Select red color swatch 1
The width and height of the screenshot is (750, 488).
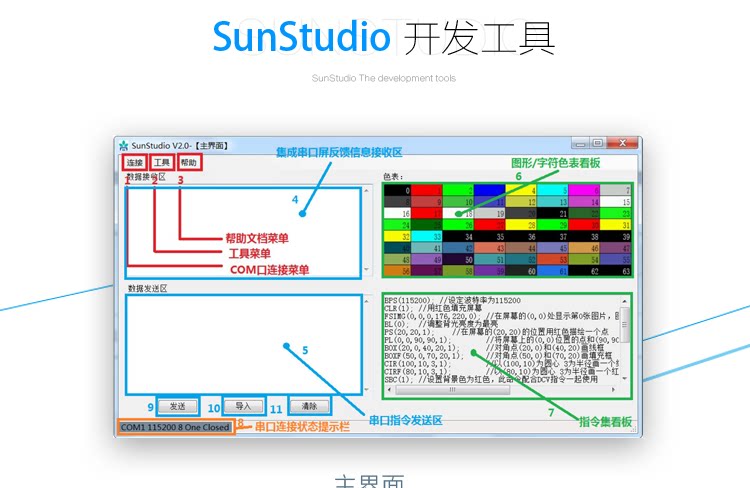(x=428, y=190)
